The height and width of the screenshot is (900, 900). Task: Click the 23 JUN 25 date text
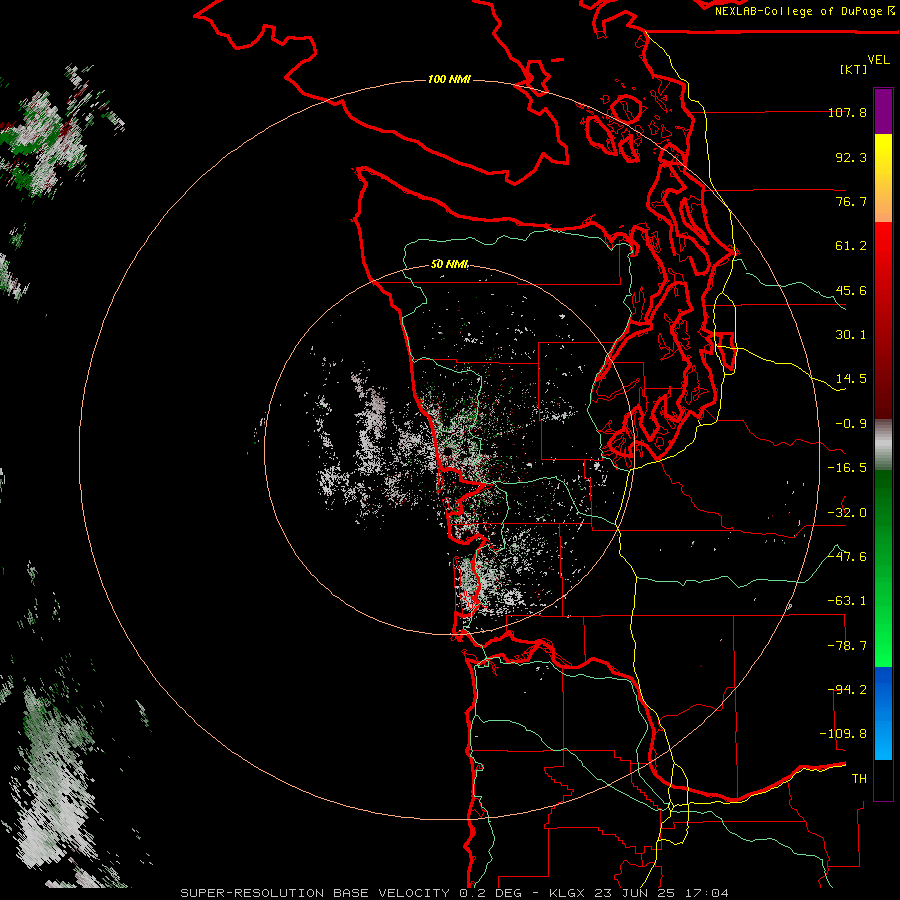[x=633, y=893]
